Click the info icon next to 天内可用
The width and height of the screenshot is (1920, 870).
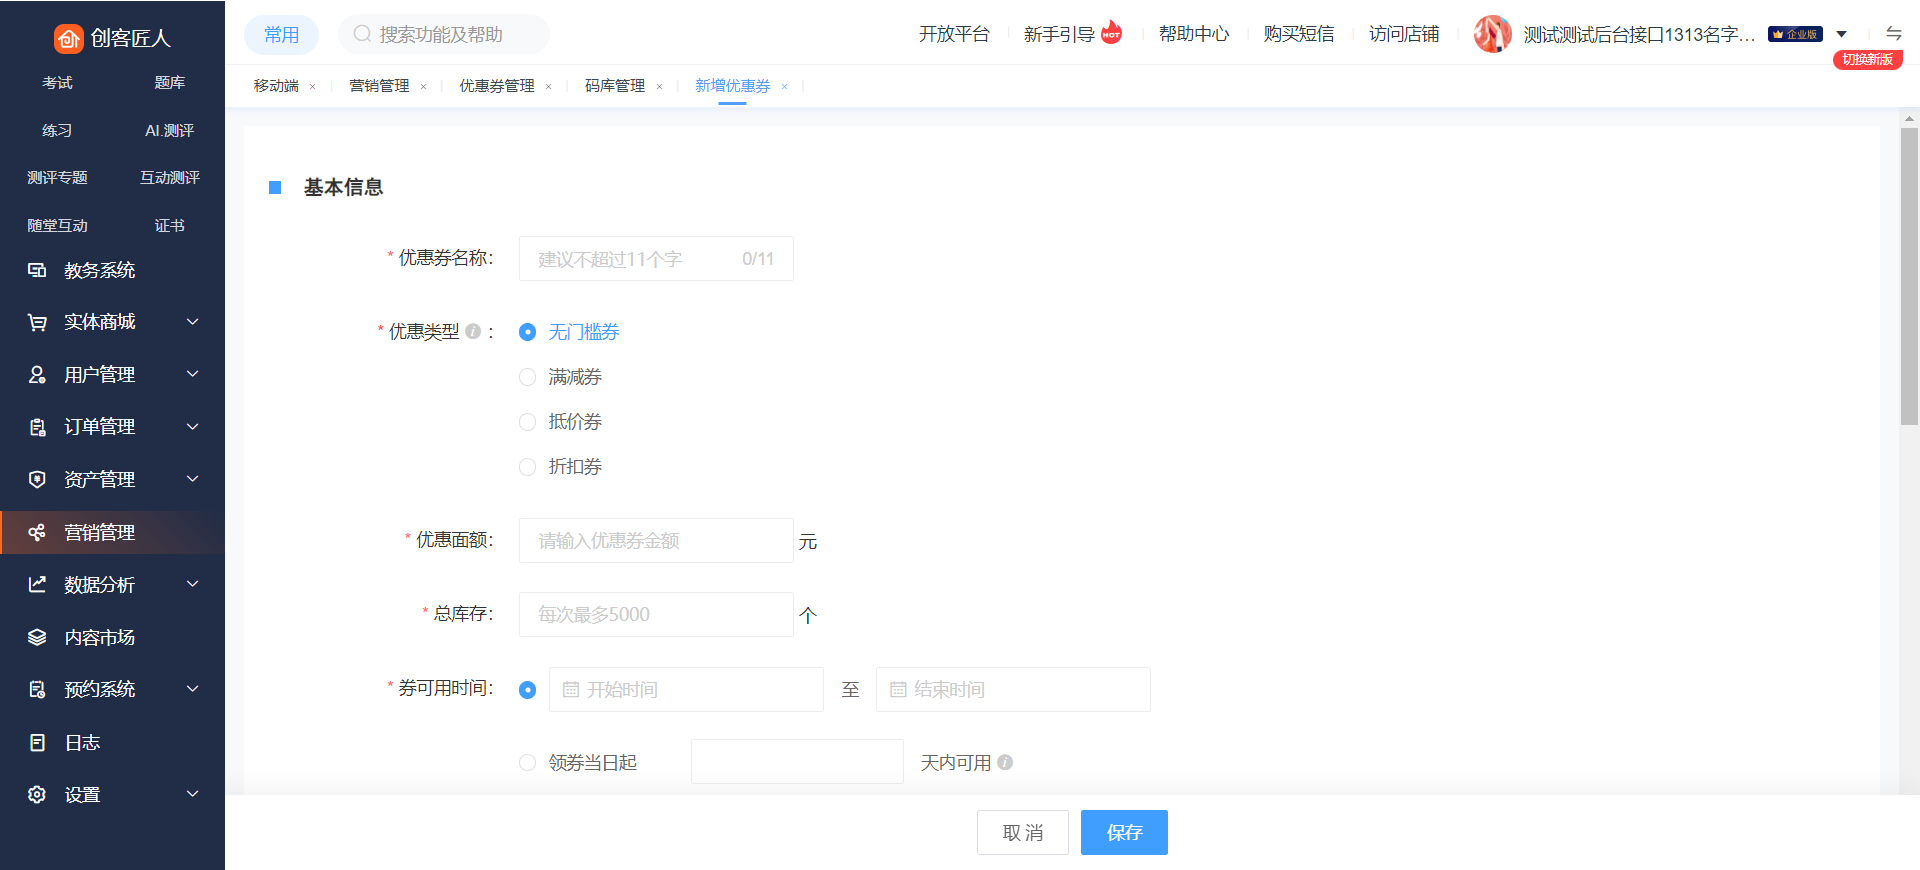click(x=1005, y=762)
